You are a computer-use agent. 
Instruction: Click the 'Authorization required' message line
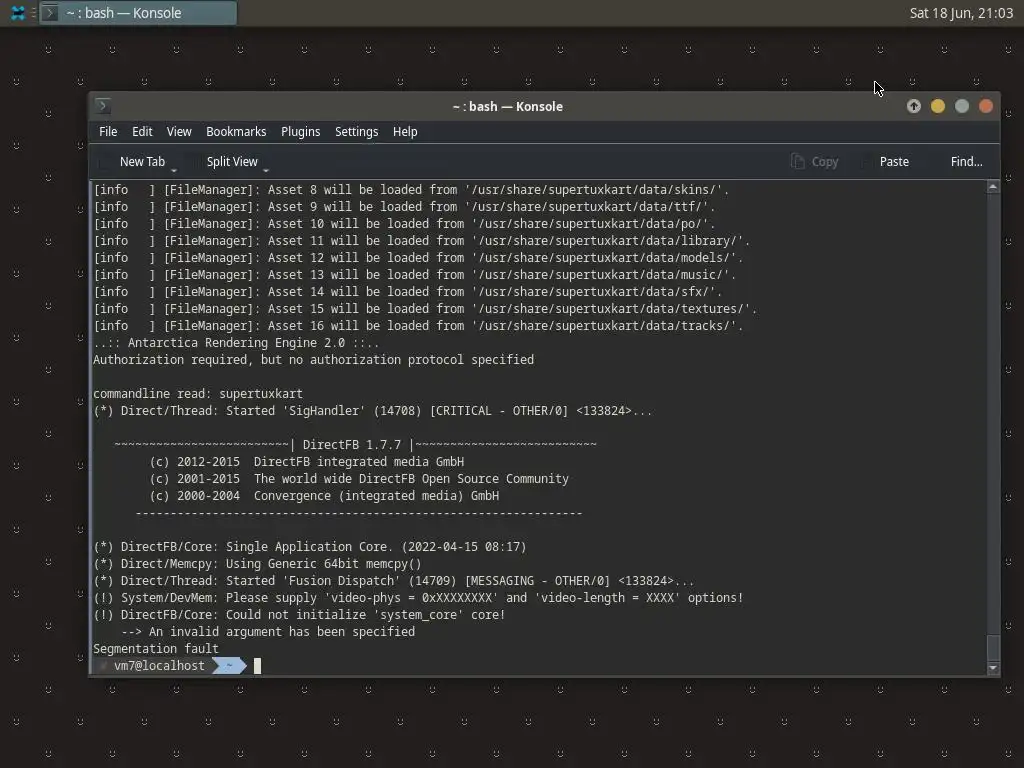point(313,360)
